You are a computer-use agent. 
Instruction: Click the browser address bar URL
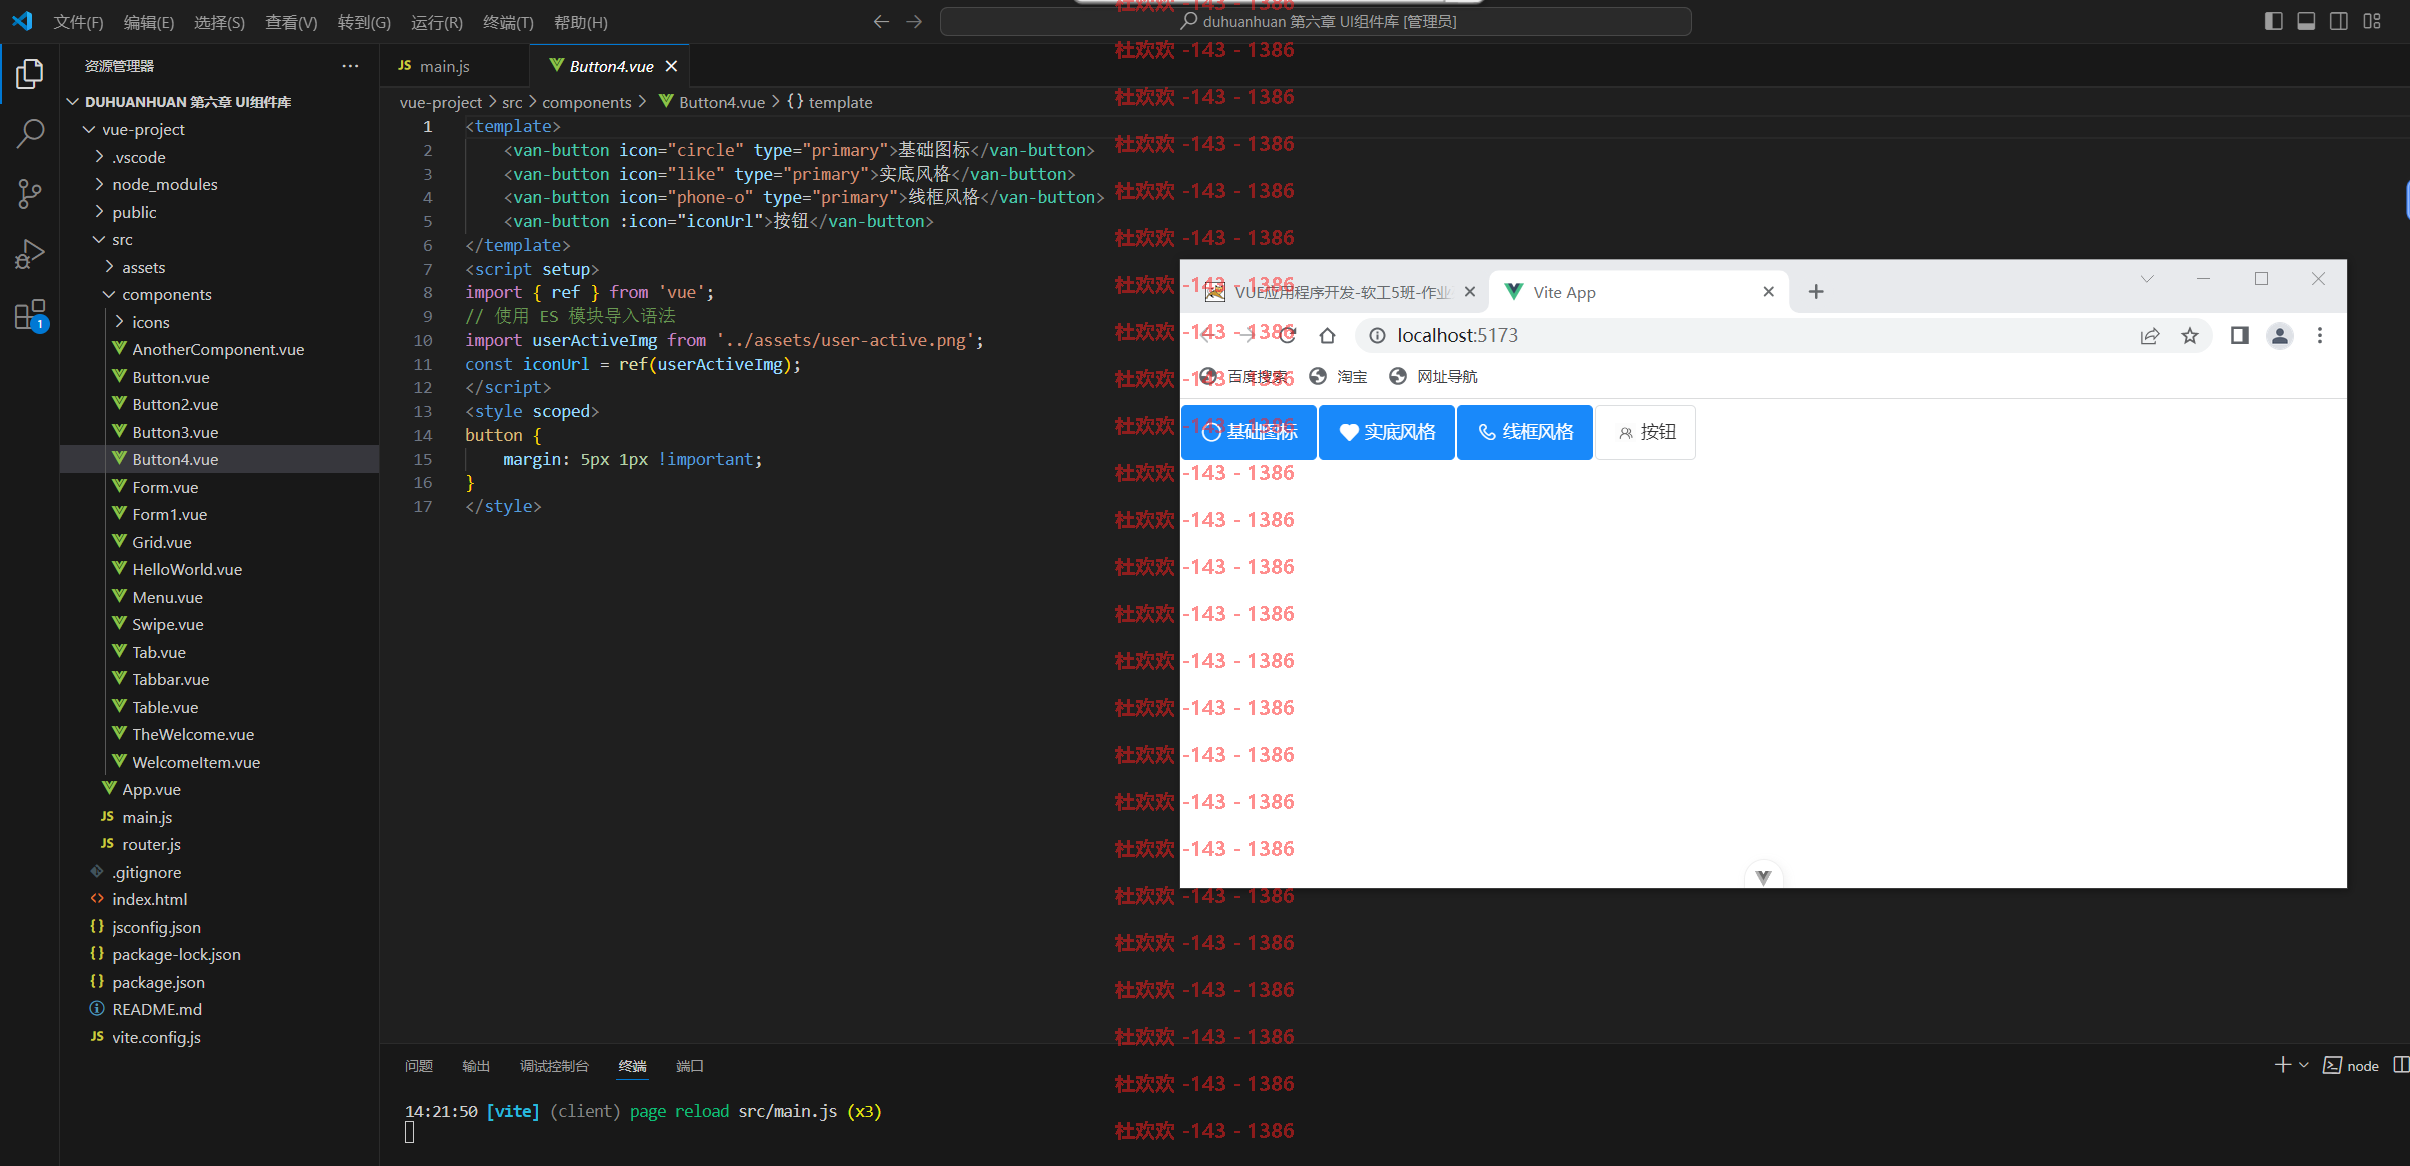1457,336
